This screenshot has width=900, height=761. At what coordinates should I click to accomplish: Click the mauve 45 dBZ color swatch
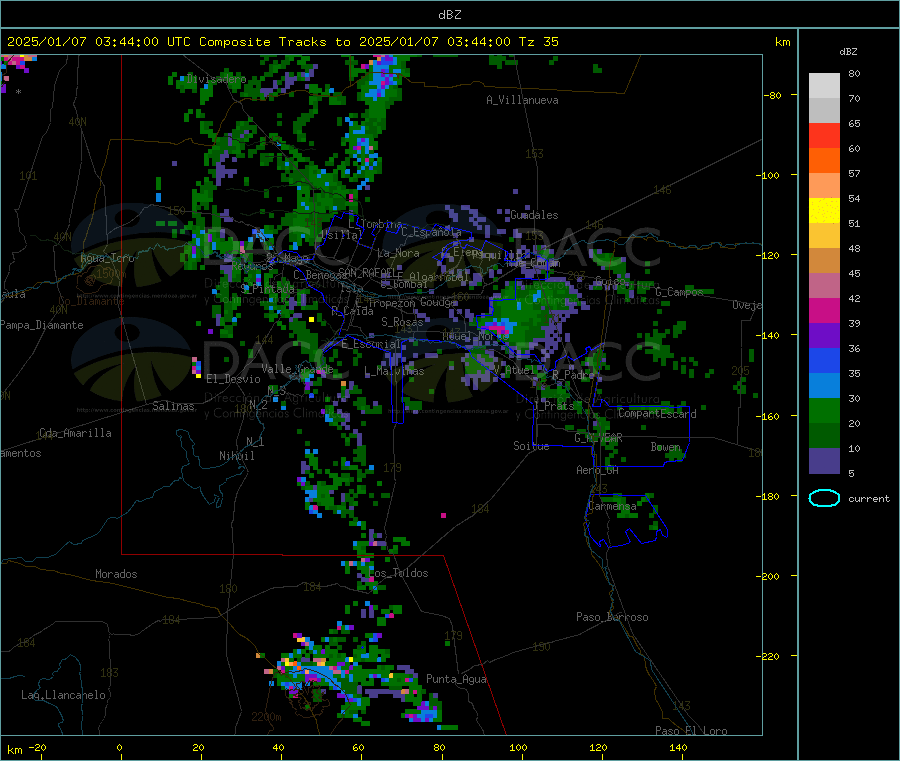click(x=824, y=285)
